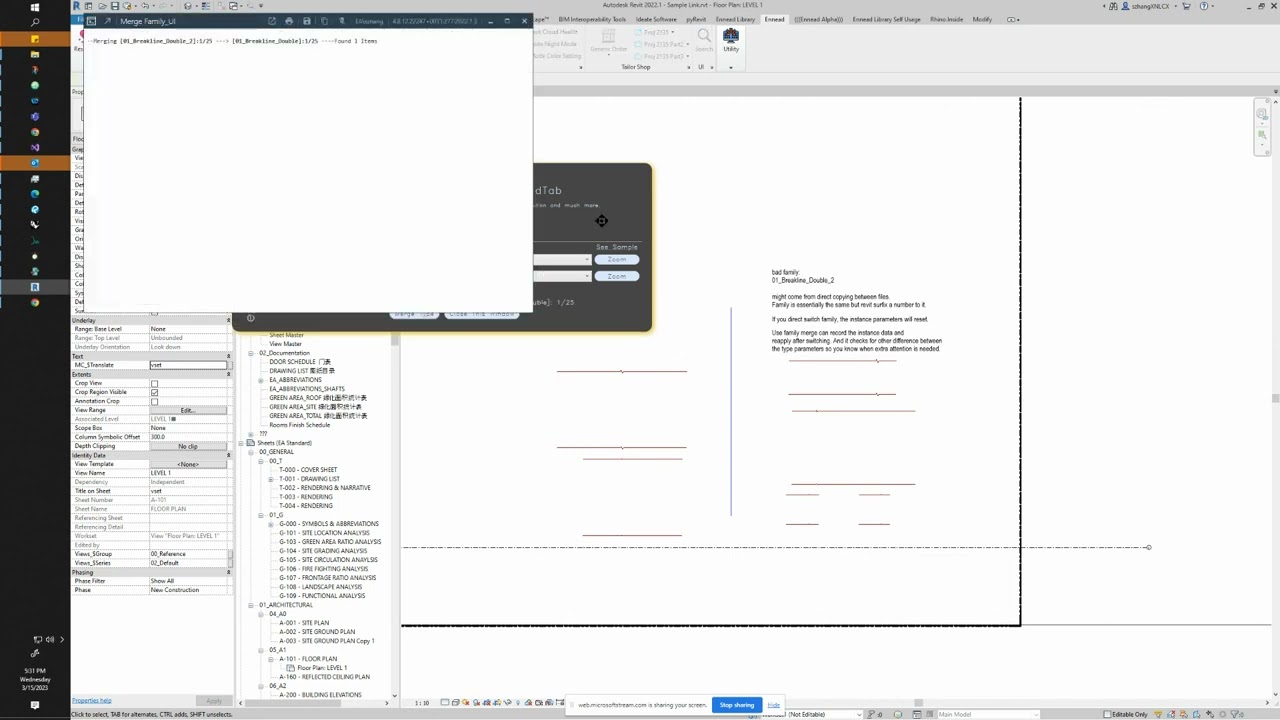Viewport: 1280px width, 720px height.
Task: Open the first family dropdown in dark dialog
Action: tap(563, 259)
